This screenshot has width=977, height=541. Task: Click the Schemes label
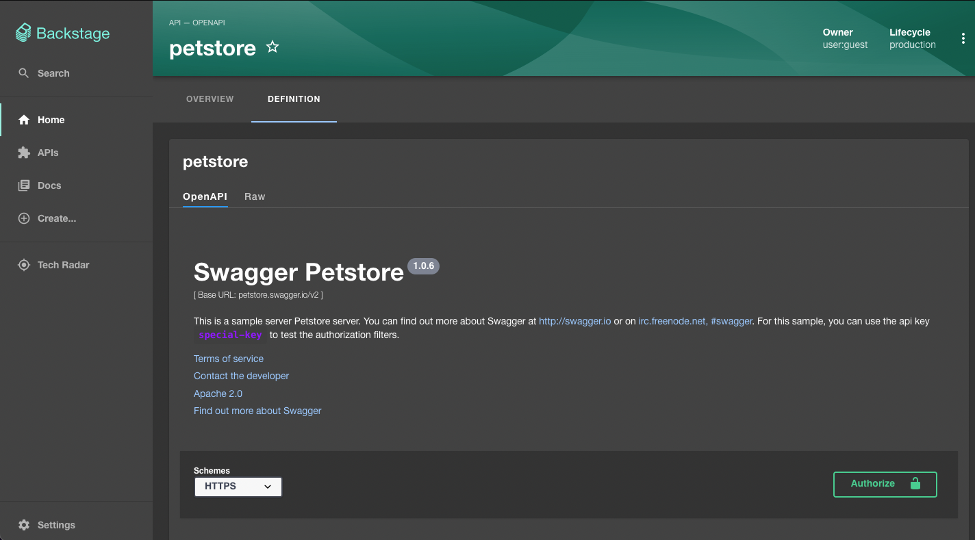coord(211,471)
